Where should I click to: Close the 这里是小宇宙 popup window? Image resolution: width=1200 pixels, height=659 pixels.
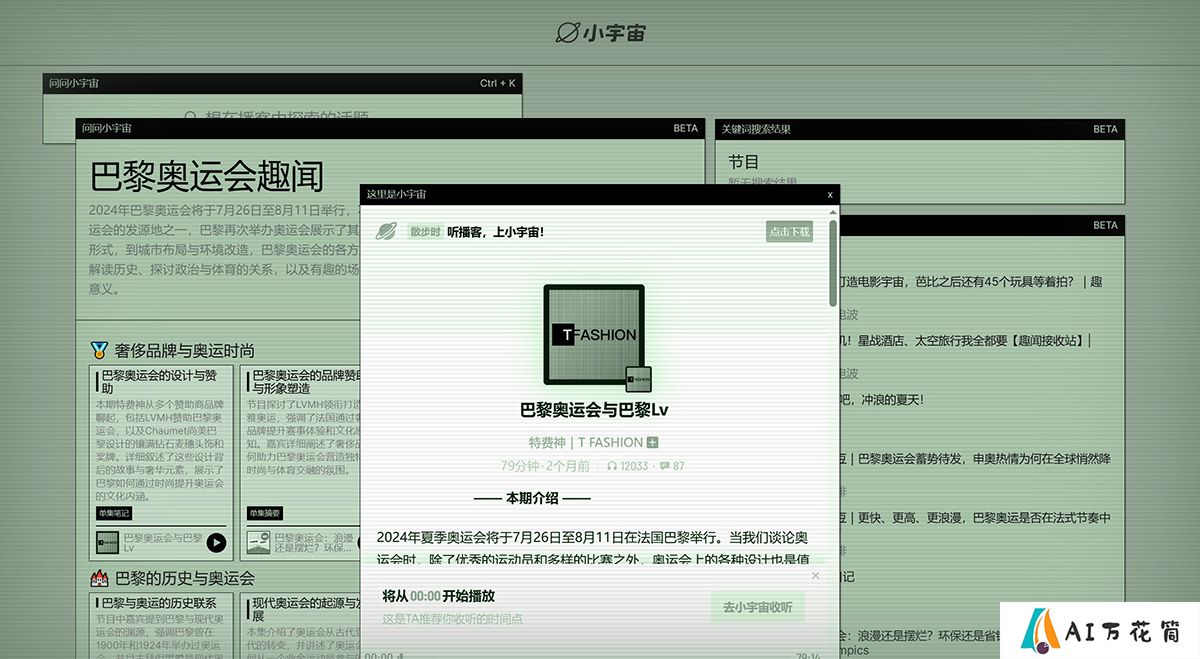(x=830, y=195)
